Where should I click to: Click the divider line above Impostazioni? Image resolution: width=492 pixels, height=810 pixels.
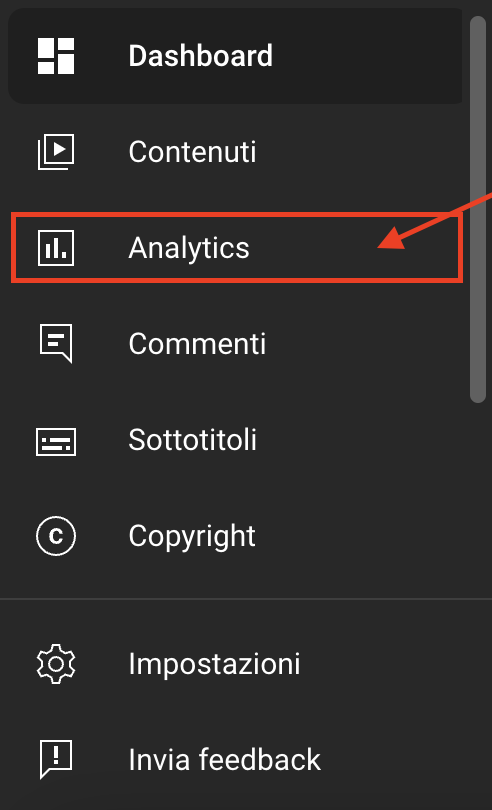tap(246, 599)
